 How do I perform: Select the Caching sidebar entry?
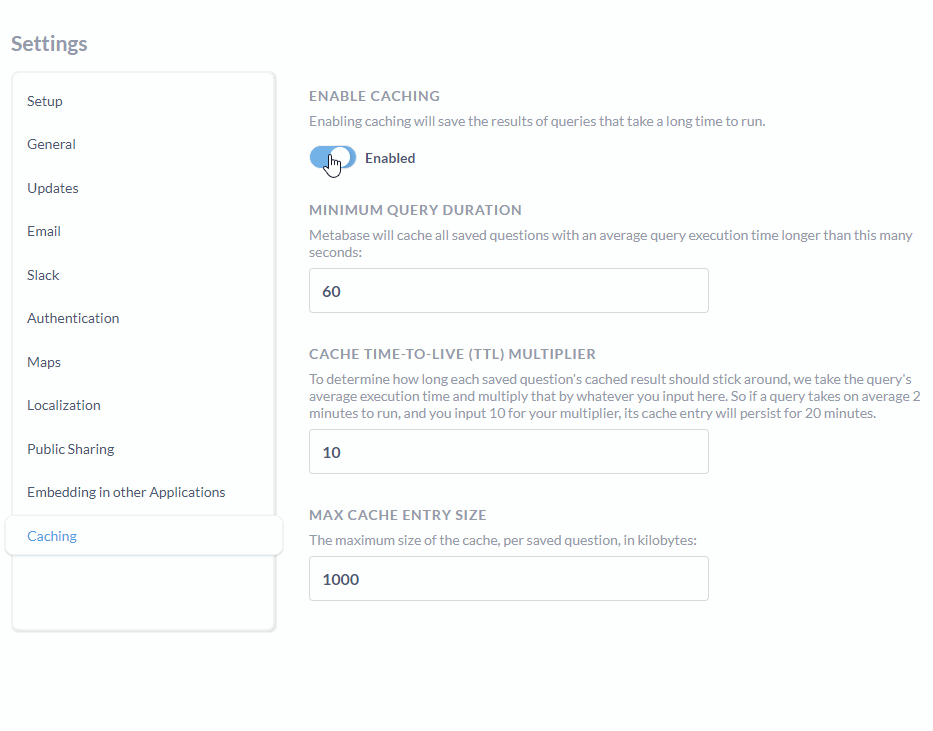click(x=51, y=536)
